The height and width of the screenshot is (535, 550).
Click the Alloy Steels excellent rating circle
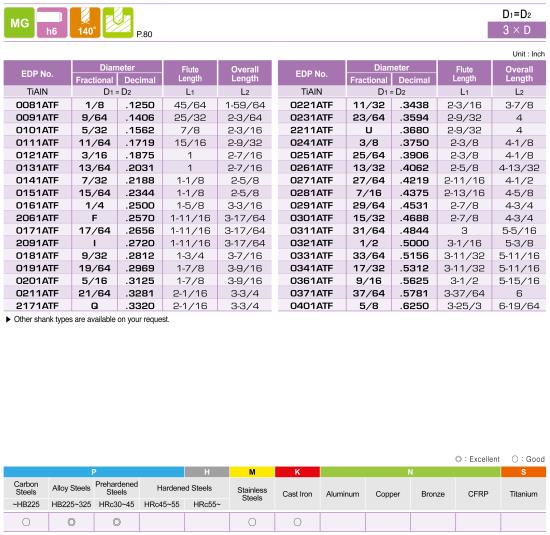(72, 522)
